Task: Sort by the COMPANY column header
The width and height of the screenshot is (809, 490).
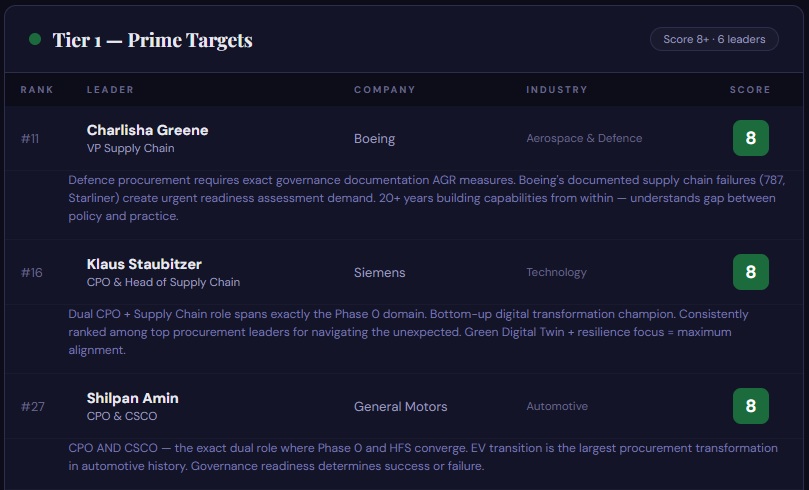Action: 384,90
